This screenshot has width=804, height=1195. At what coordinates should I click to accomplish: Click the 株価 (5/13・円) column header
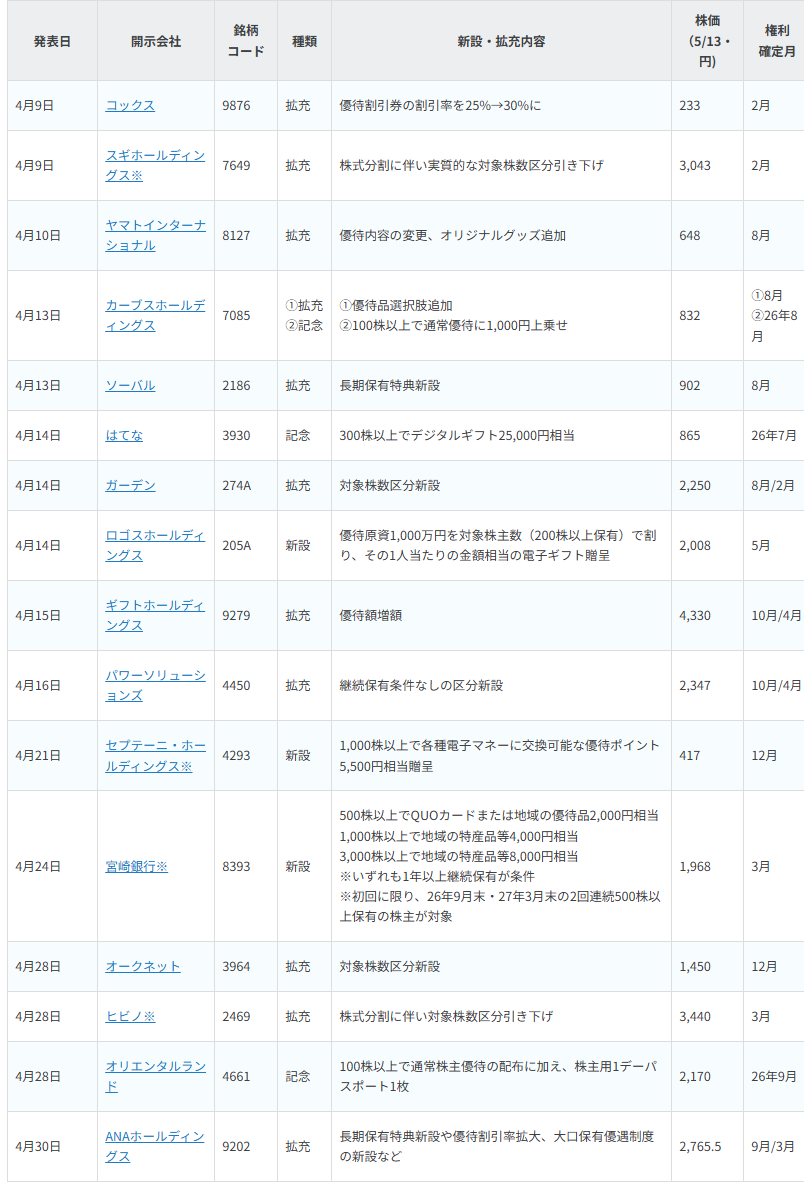coord(707,41)
